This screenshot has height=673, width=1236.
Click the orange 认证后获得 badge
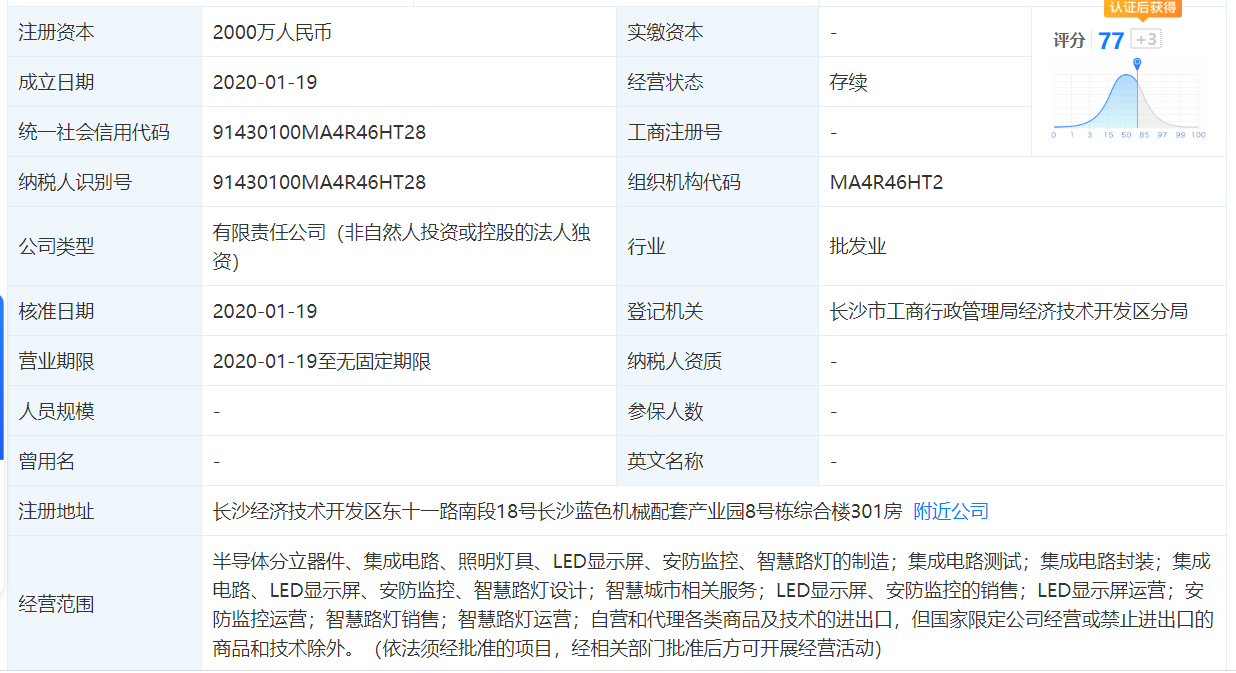click(x=1143, y=9)
